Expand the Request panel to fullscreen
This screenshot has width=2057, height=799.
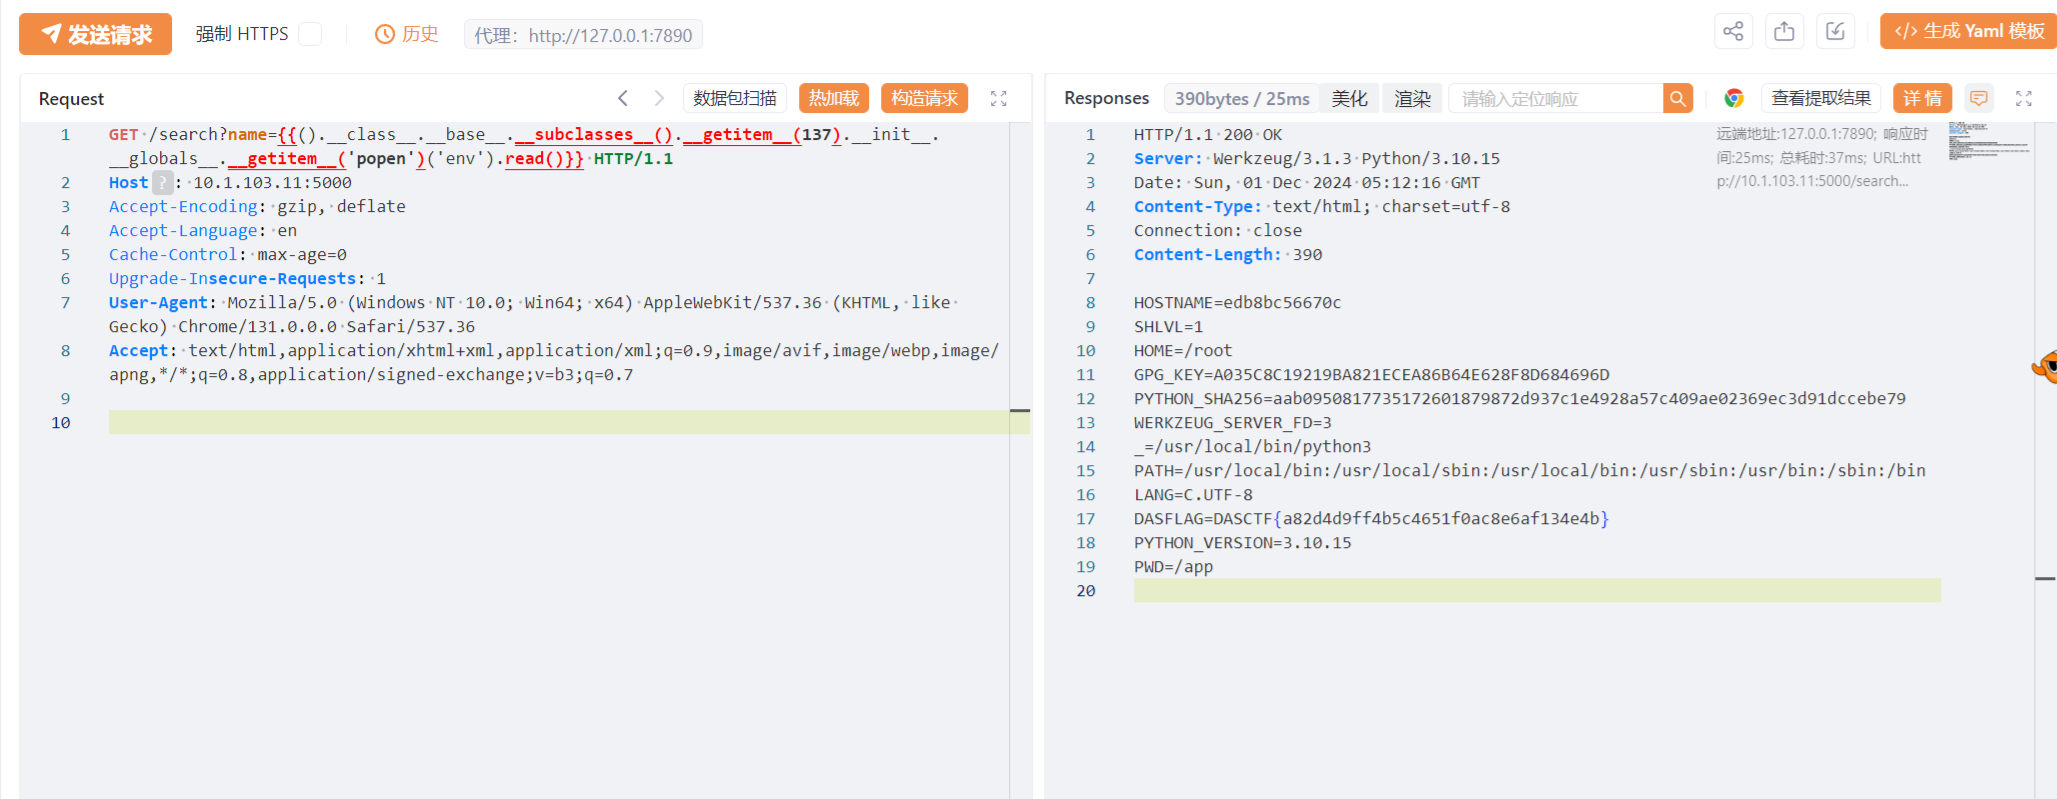(x=998, y=98)
